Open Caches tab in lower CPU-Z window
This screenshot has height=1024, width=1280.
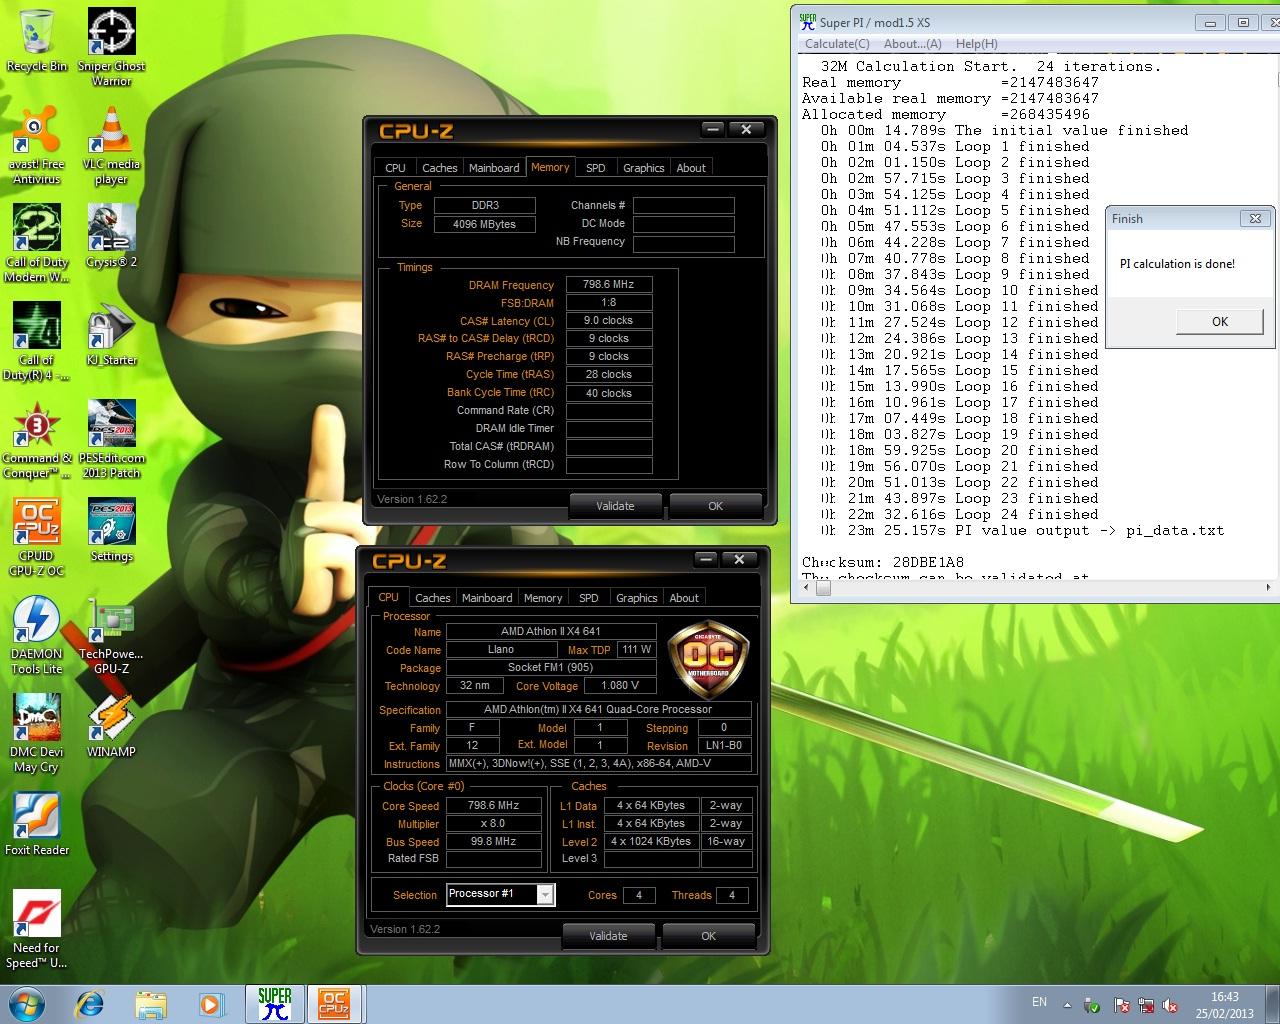(x=432, y=598)
